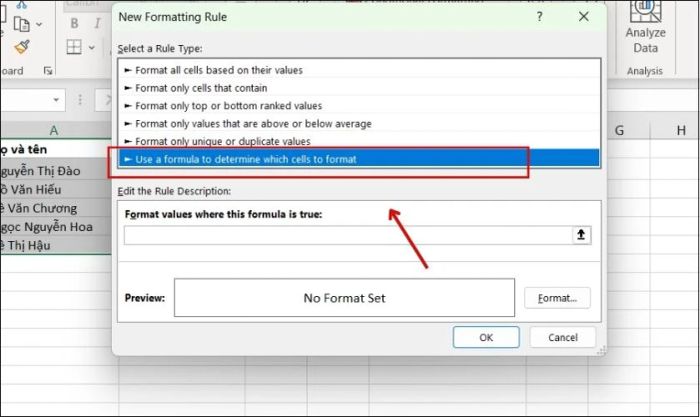This screenshot has height=417, width=700.
Task: Choose 'Format only top or bottom ranked values'
Action: pyautogui.click(x=359, y=106)
